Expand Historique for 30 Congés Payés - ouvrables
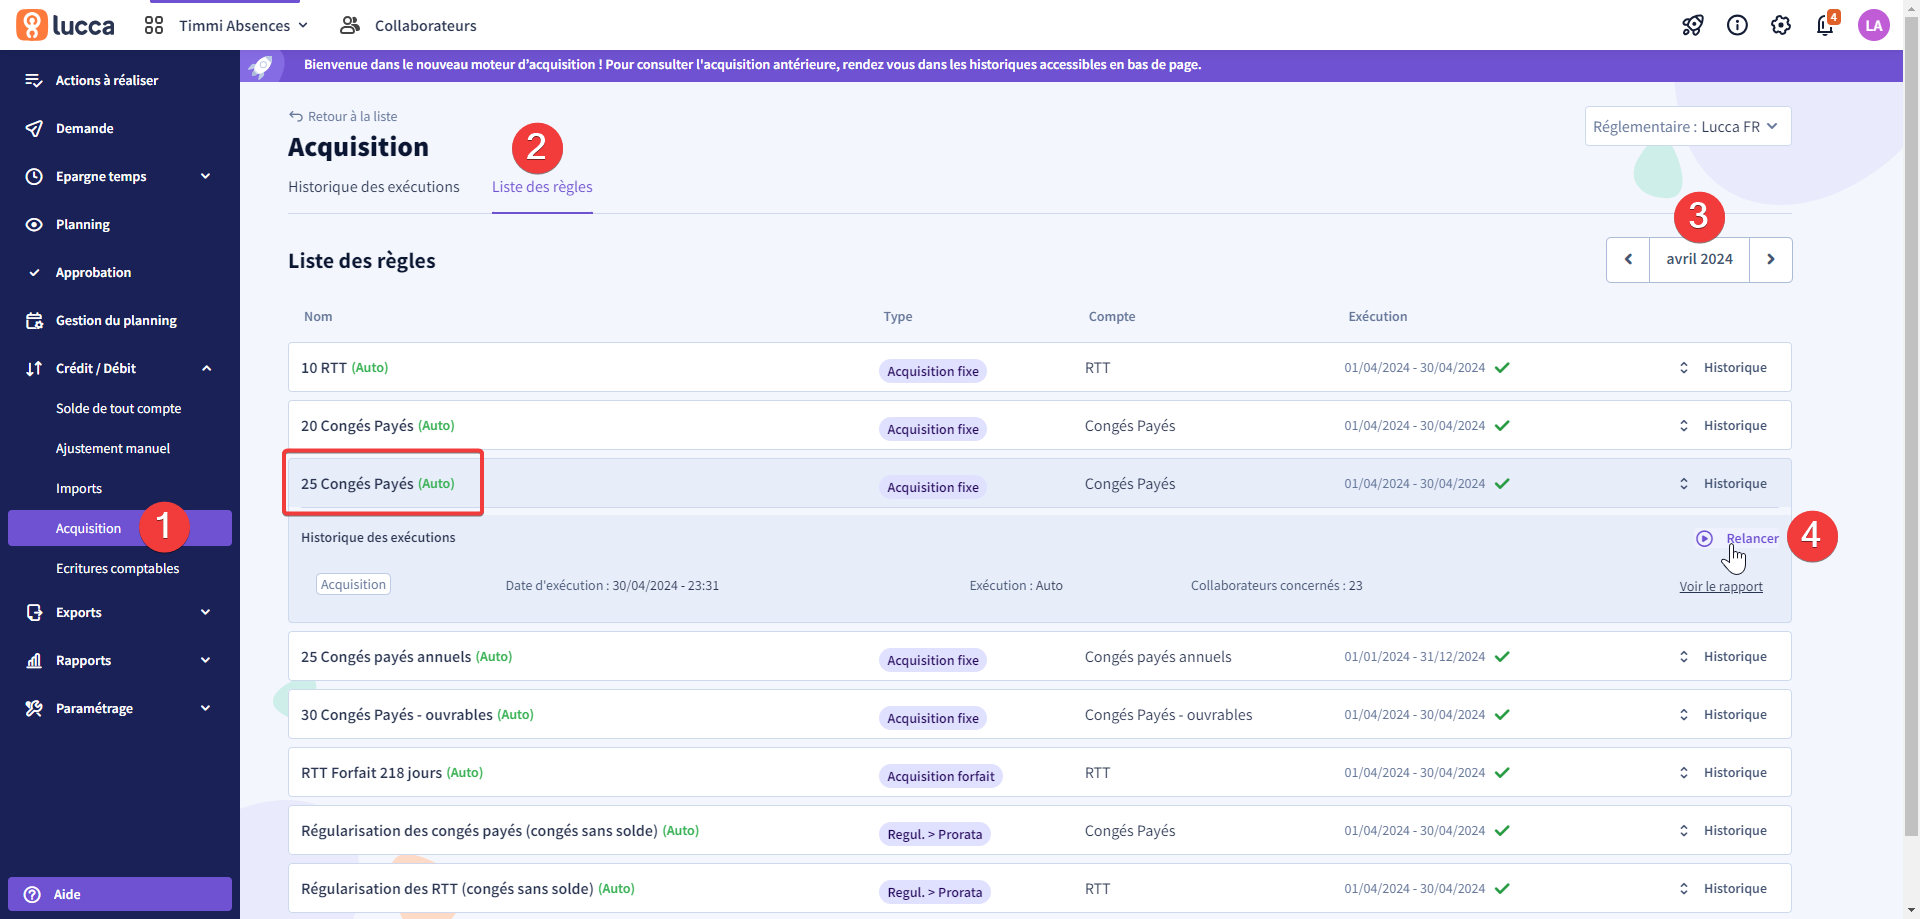 point(1723,714)
